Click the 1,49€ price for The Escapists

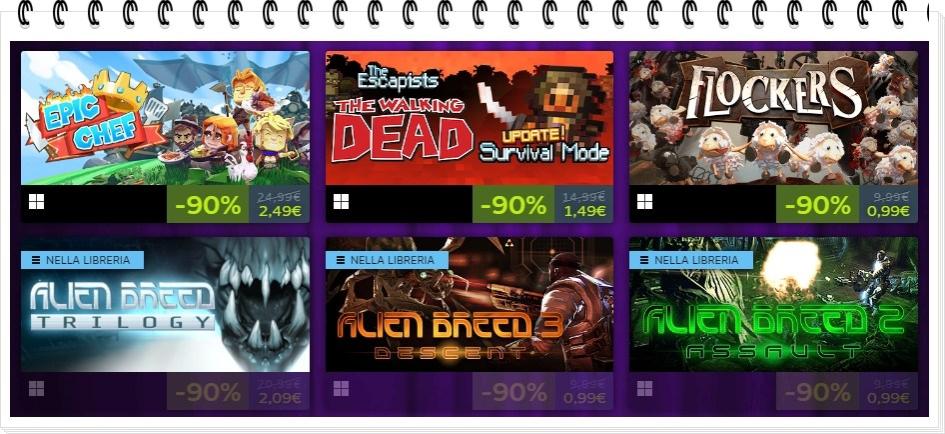coord(585,211)
